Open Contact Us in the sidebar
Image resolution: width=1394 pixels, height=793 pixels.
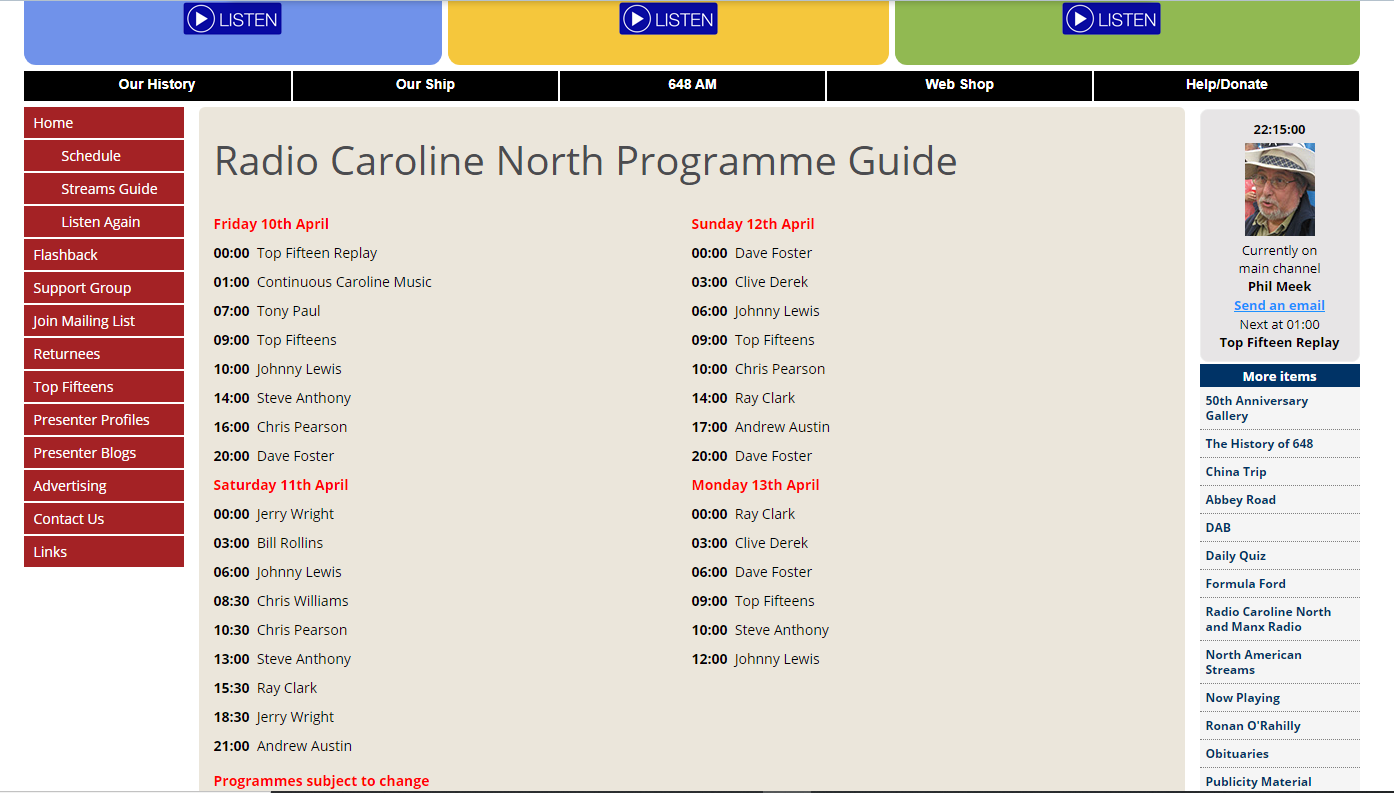(x=104, y=519)
